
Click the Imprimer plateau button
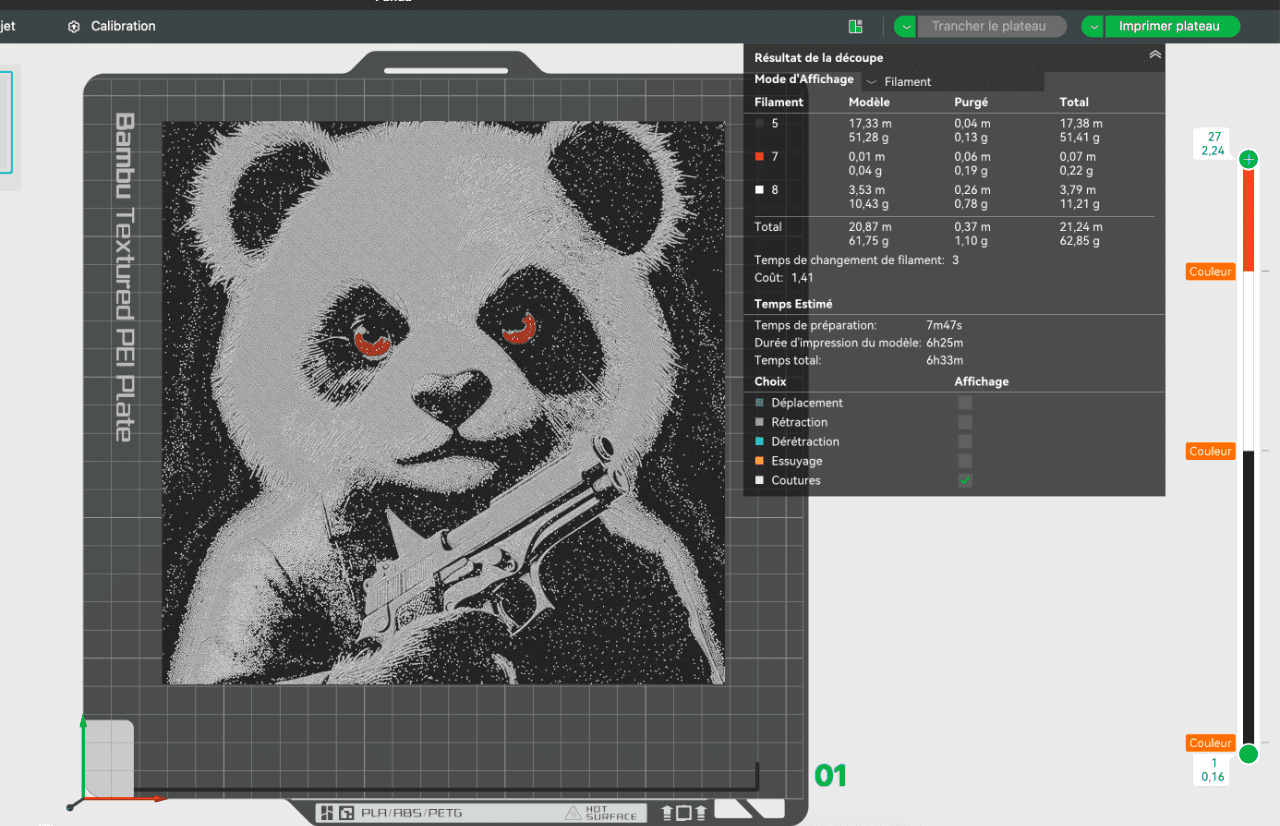(x=1169, y=27)
